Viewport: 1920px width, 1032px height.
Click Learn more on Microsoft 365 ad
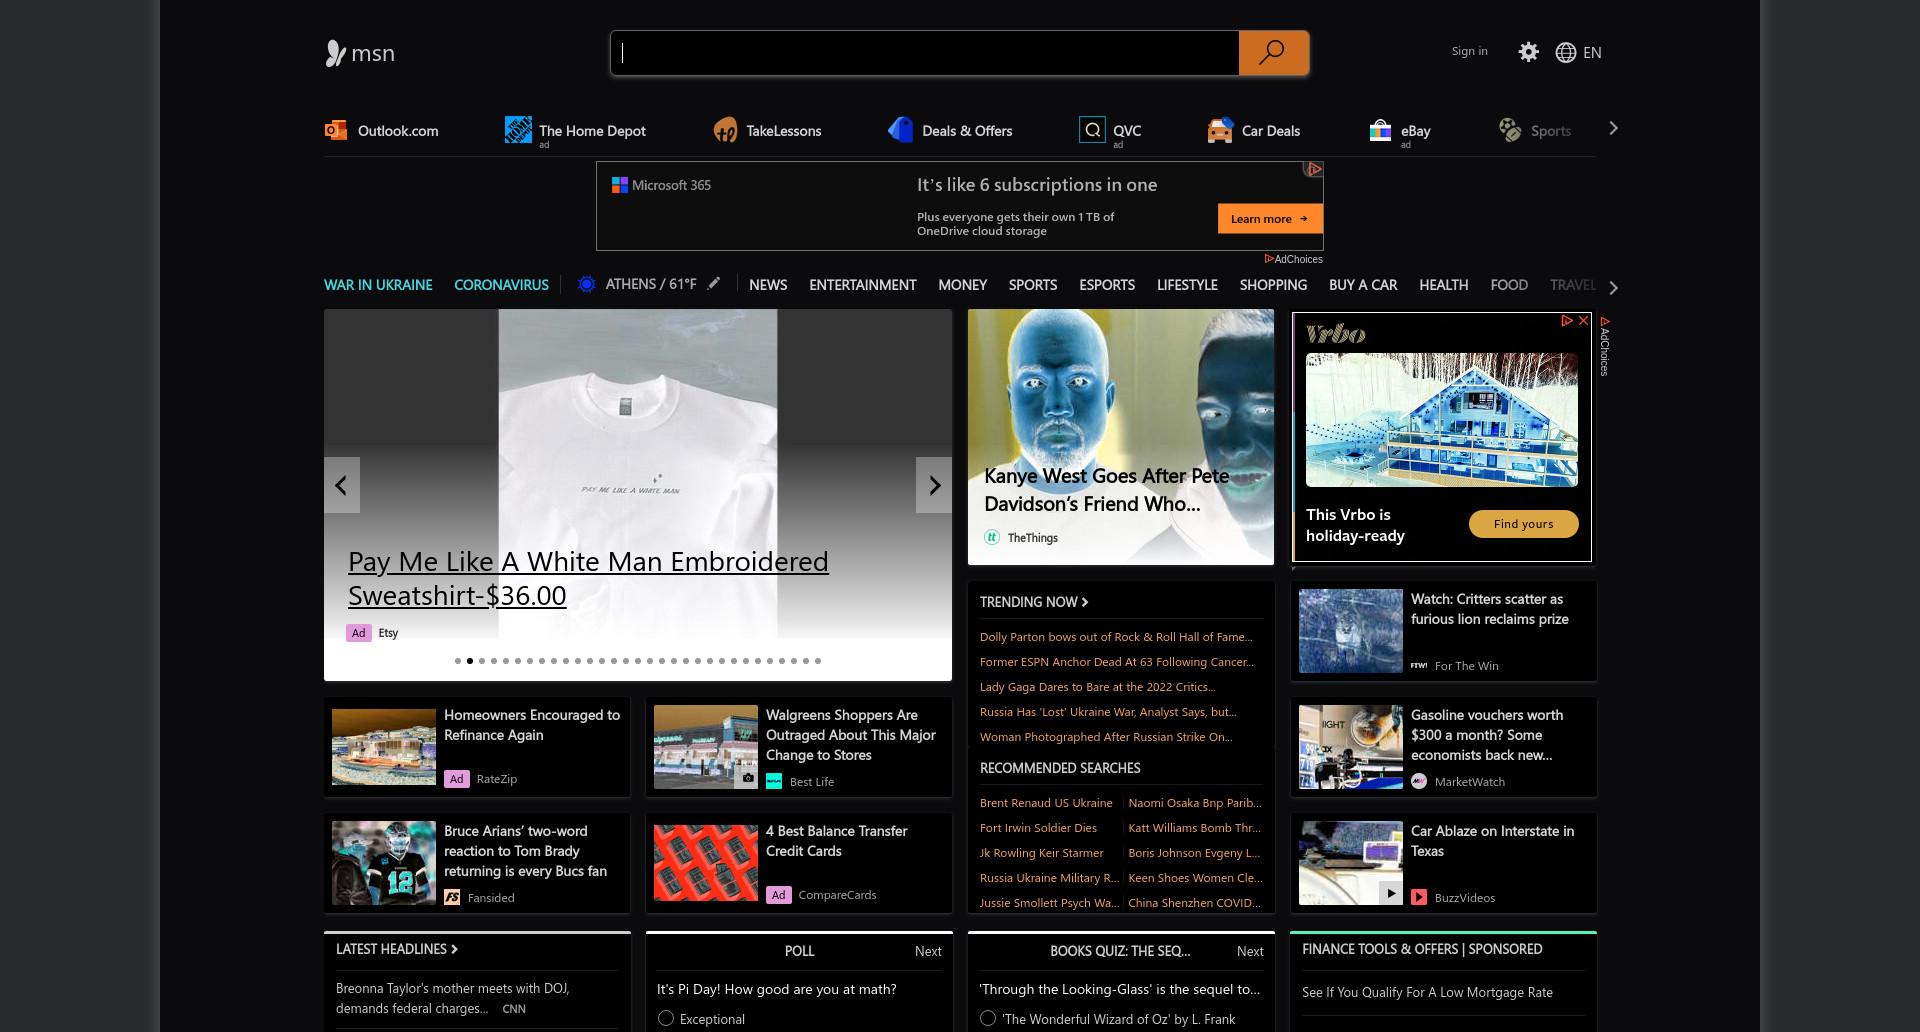click(1270, 219)
